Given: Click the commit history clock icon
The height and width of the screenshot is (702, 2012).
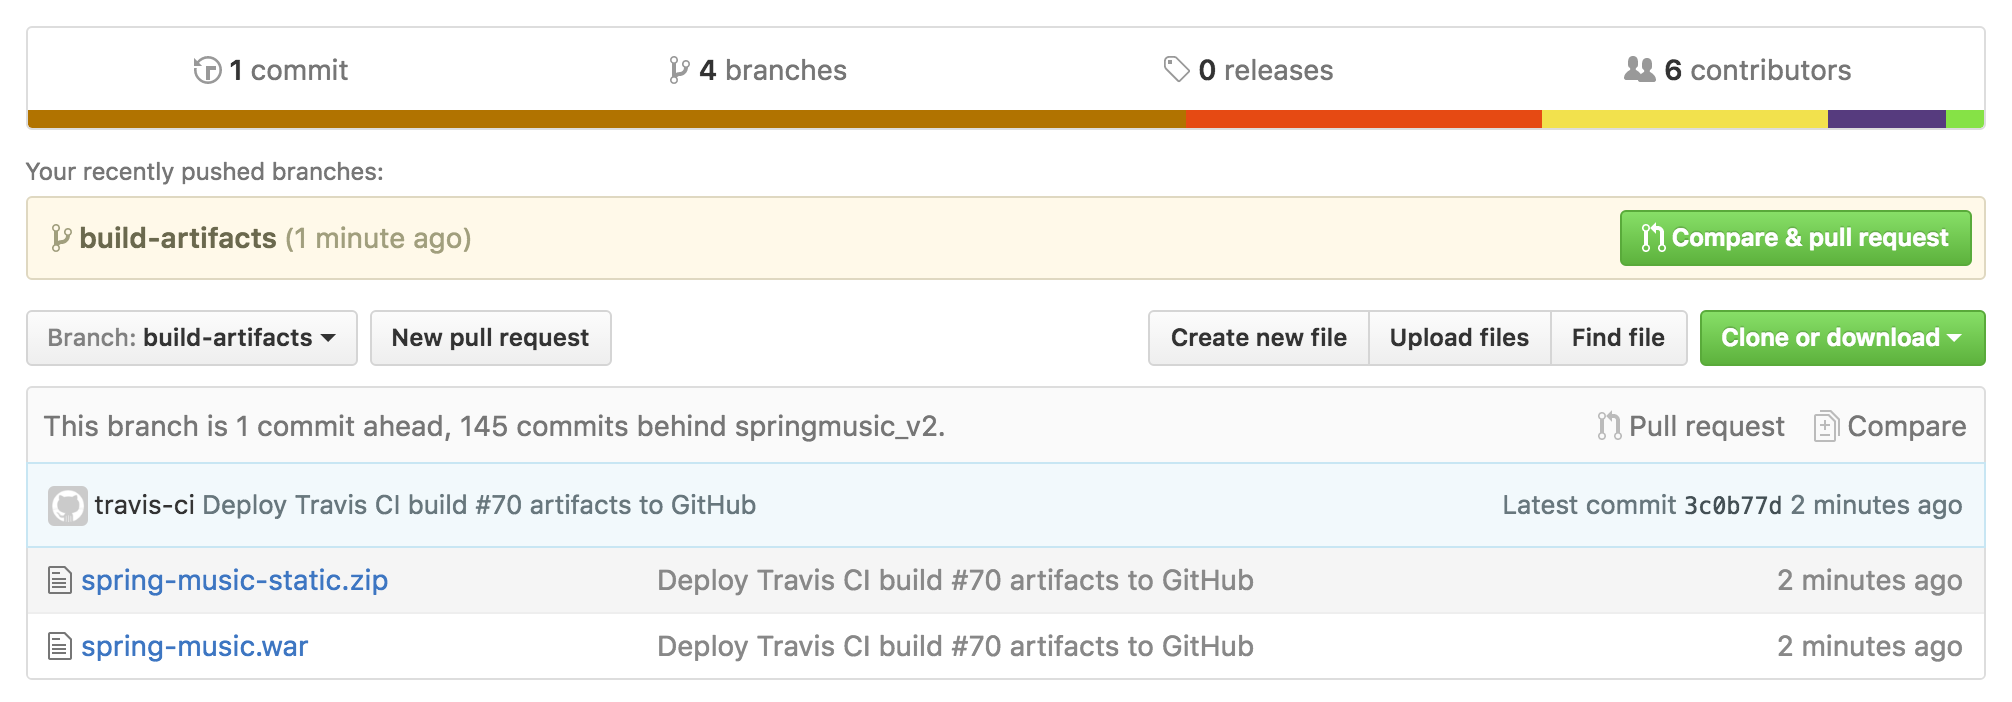Looking at the screenshot, I should click(x=207, y=70).
